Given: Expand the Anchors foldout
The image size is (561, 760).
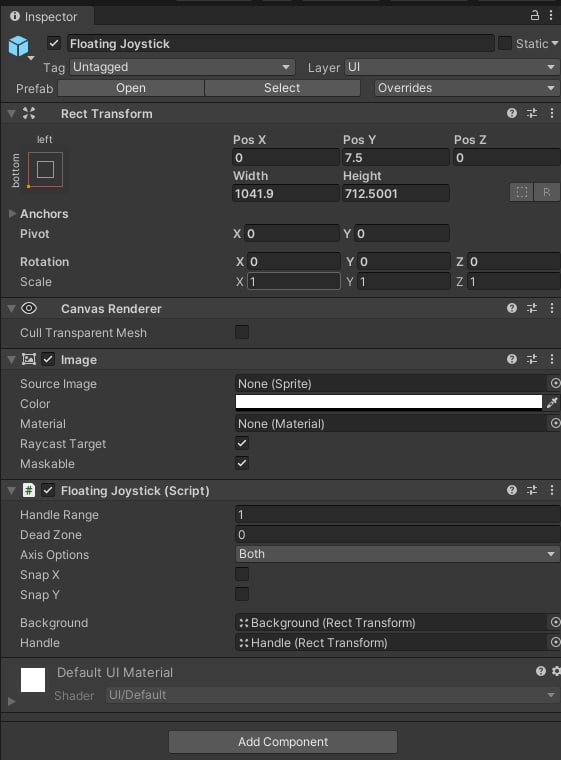Looking at the screenshot, I should coord(12,213).
